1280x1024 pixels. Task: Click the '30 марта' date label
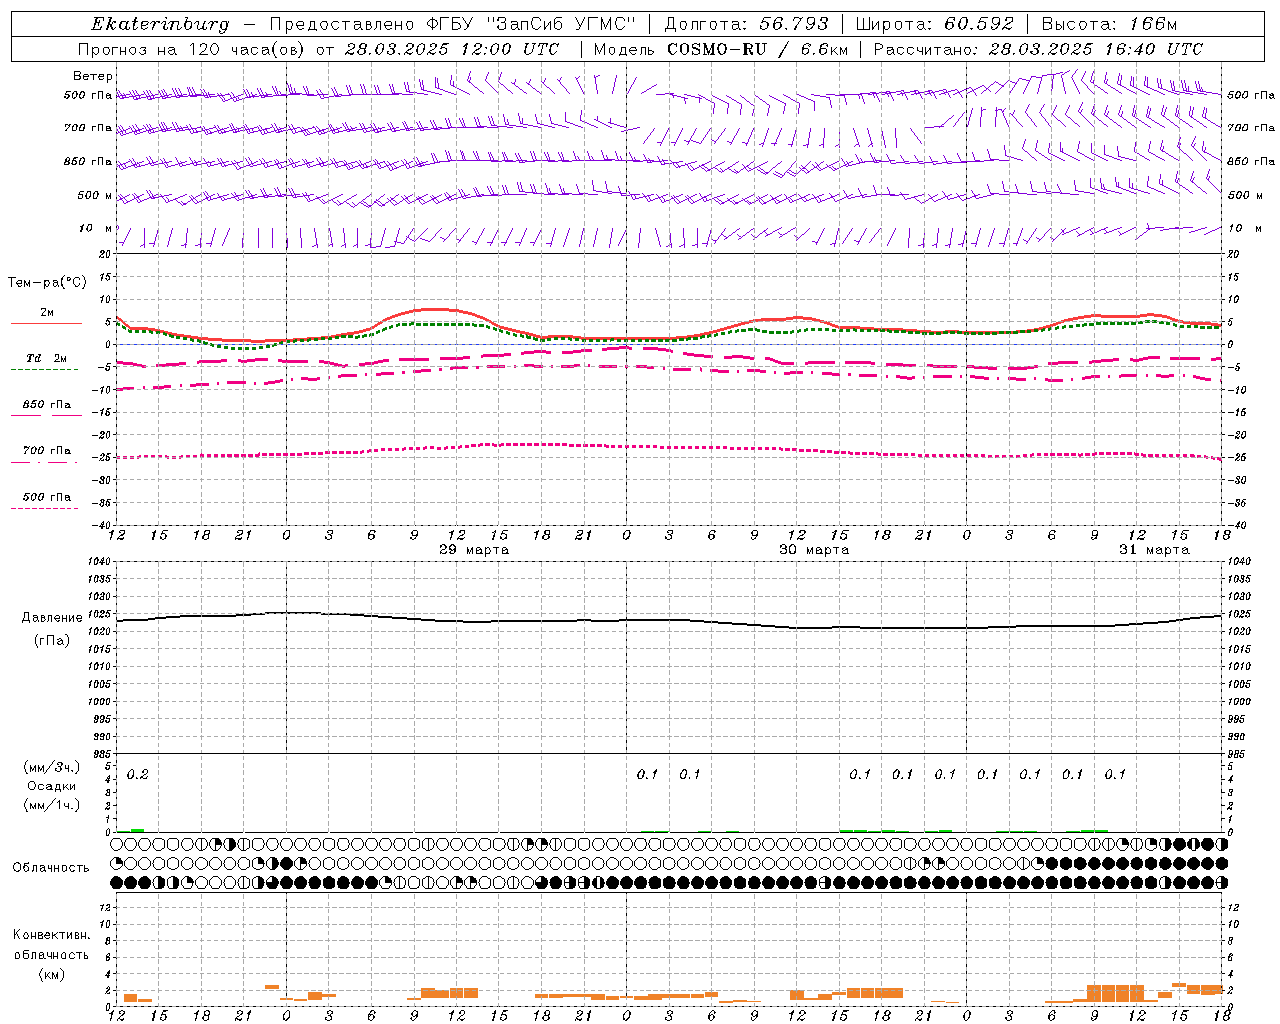click(814, 550)
